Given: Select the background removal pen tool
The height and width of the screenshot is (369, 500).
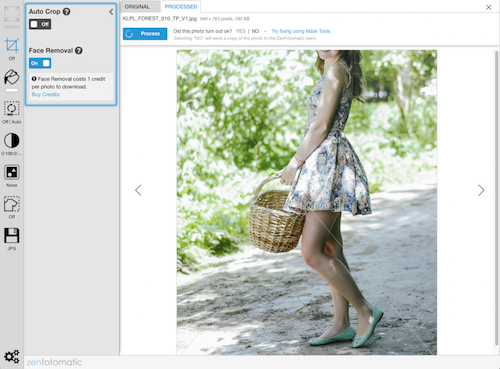Looking at the screenshot, I should point(12,77).
